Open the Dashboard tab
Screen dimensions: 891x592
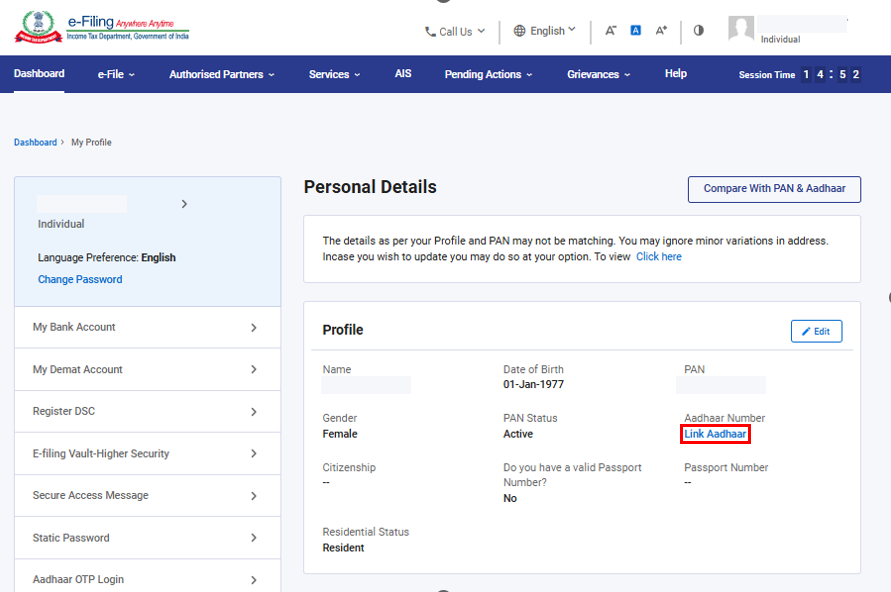[x=39, y=74]
